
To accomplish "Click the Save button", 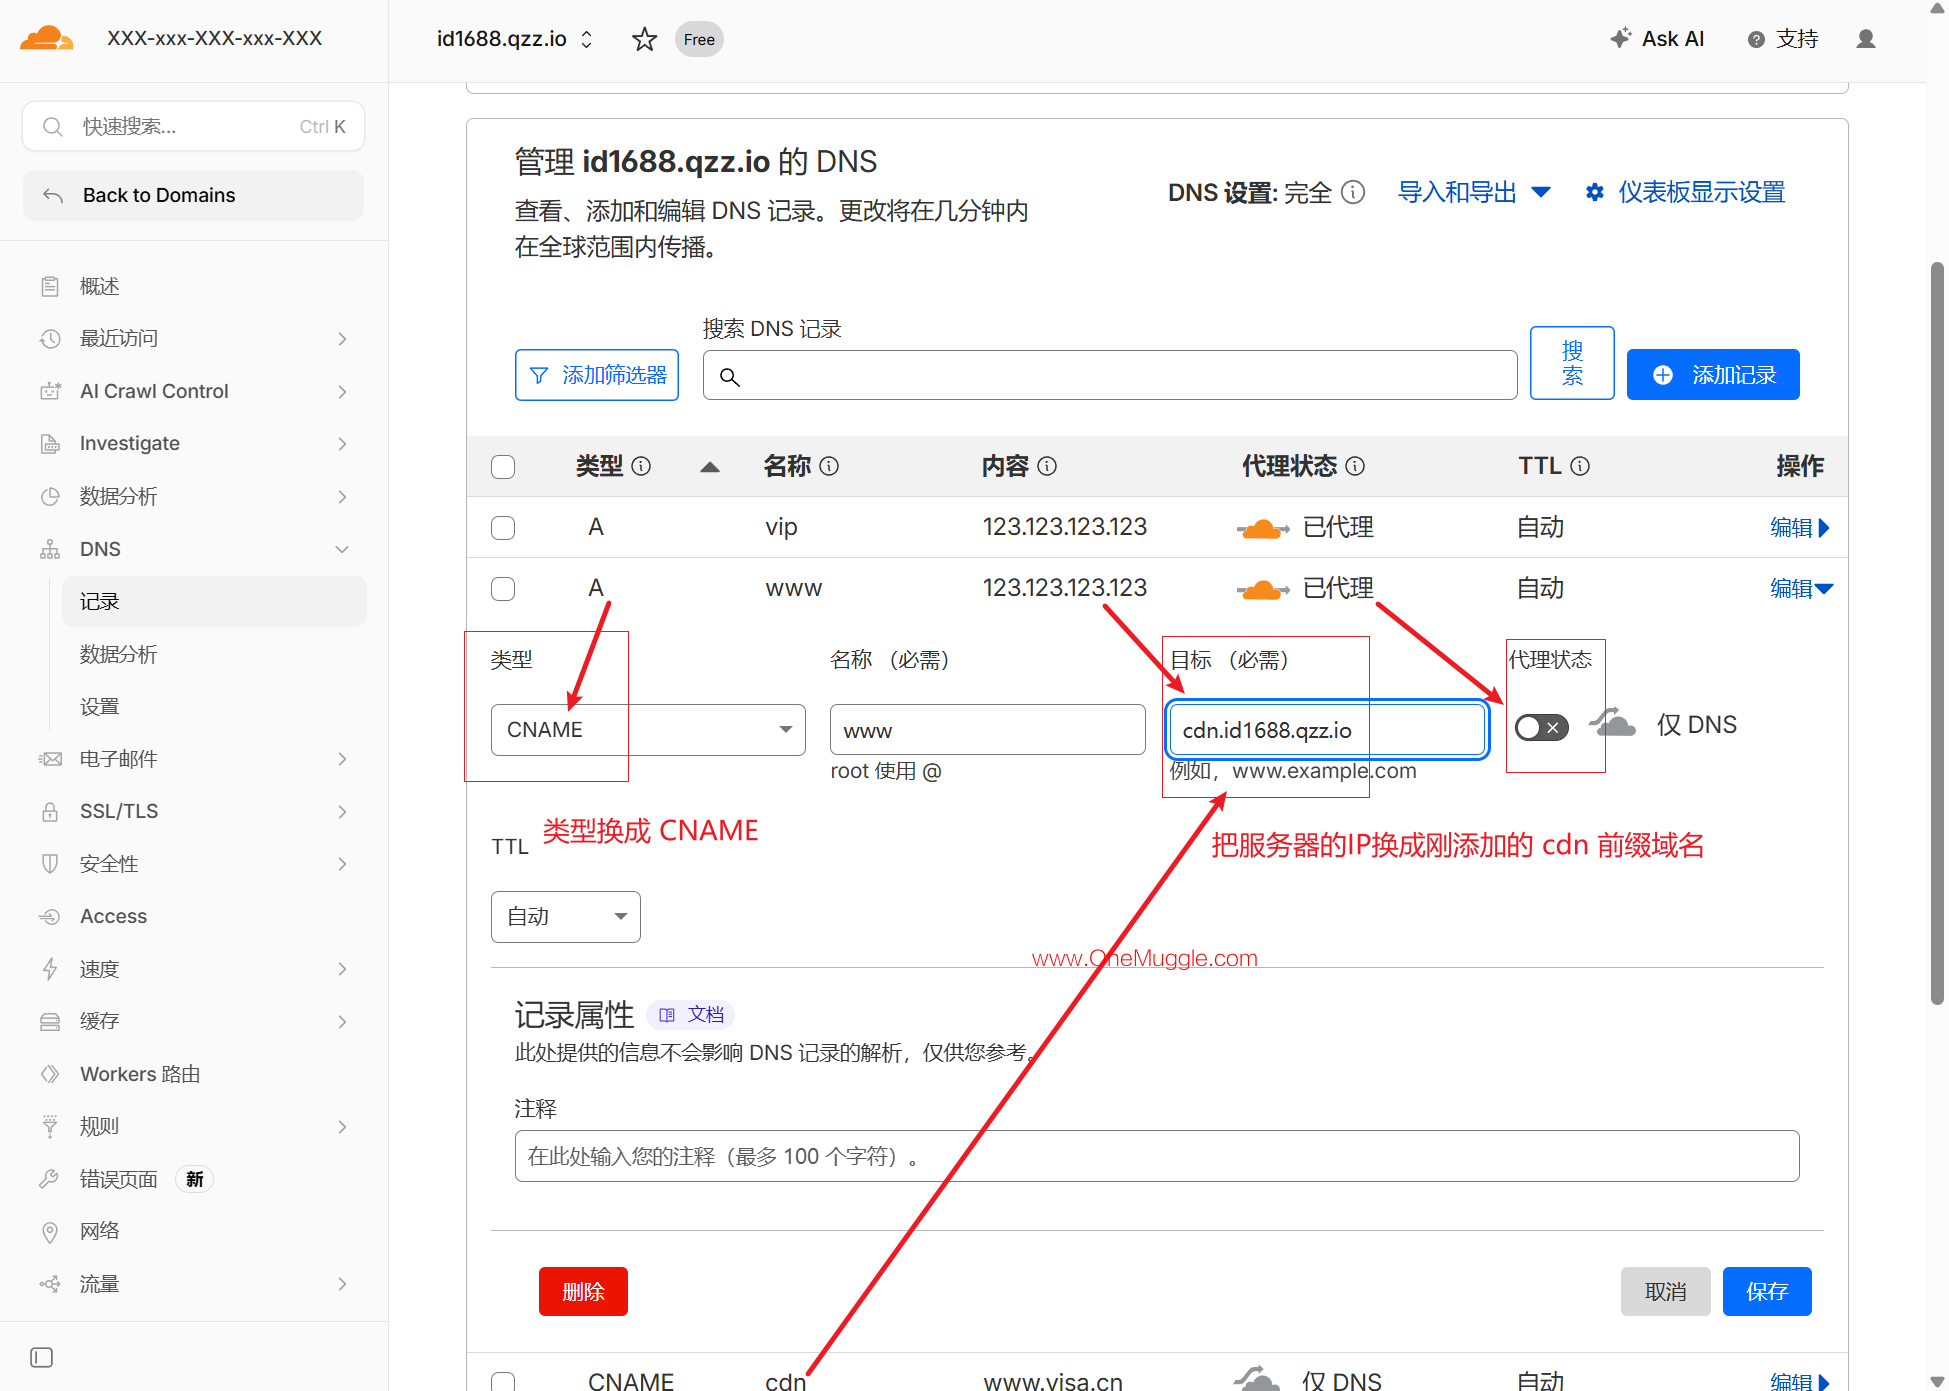I will pyautogui.click(x=1767, y=1292).
